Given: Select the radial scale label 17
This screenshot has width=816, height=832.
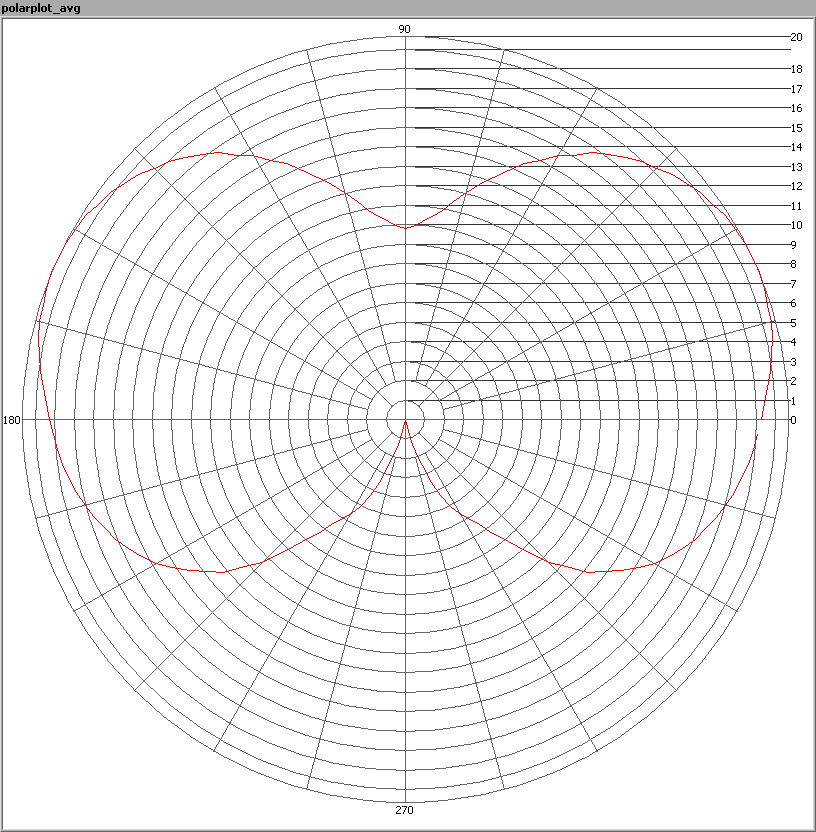Looking at the screenshot, I should tap(796, 89).
